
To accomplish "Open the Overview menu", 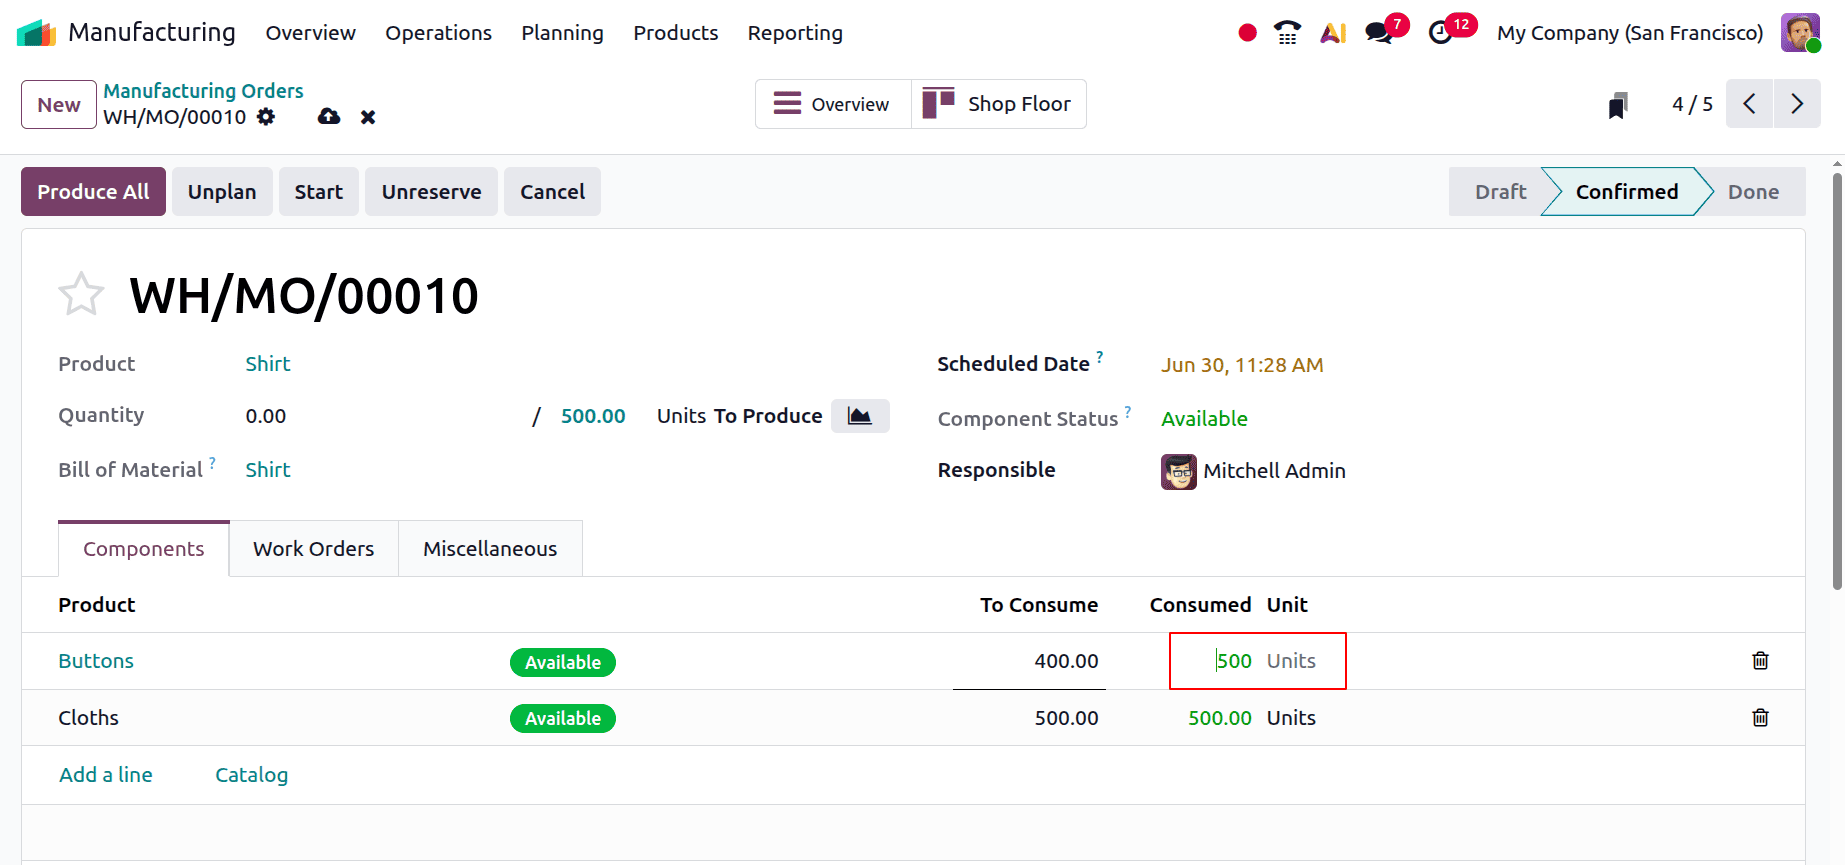I will coord(311,33).
